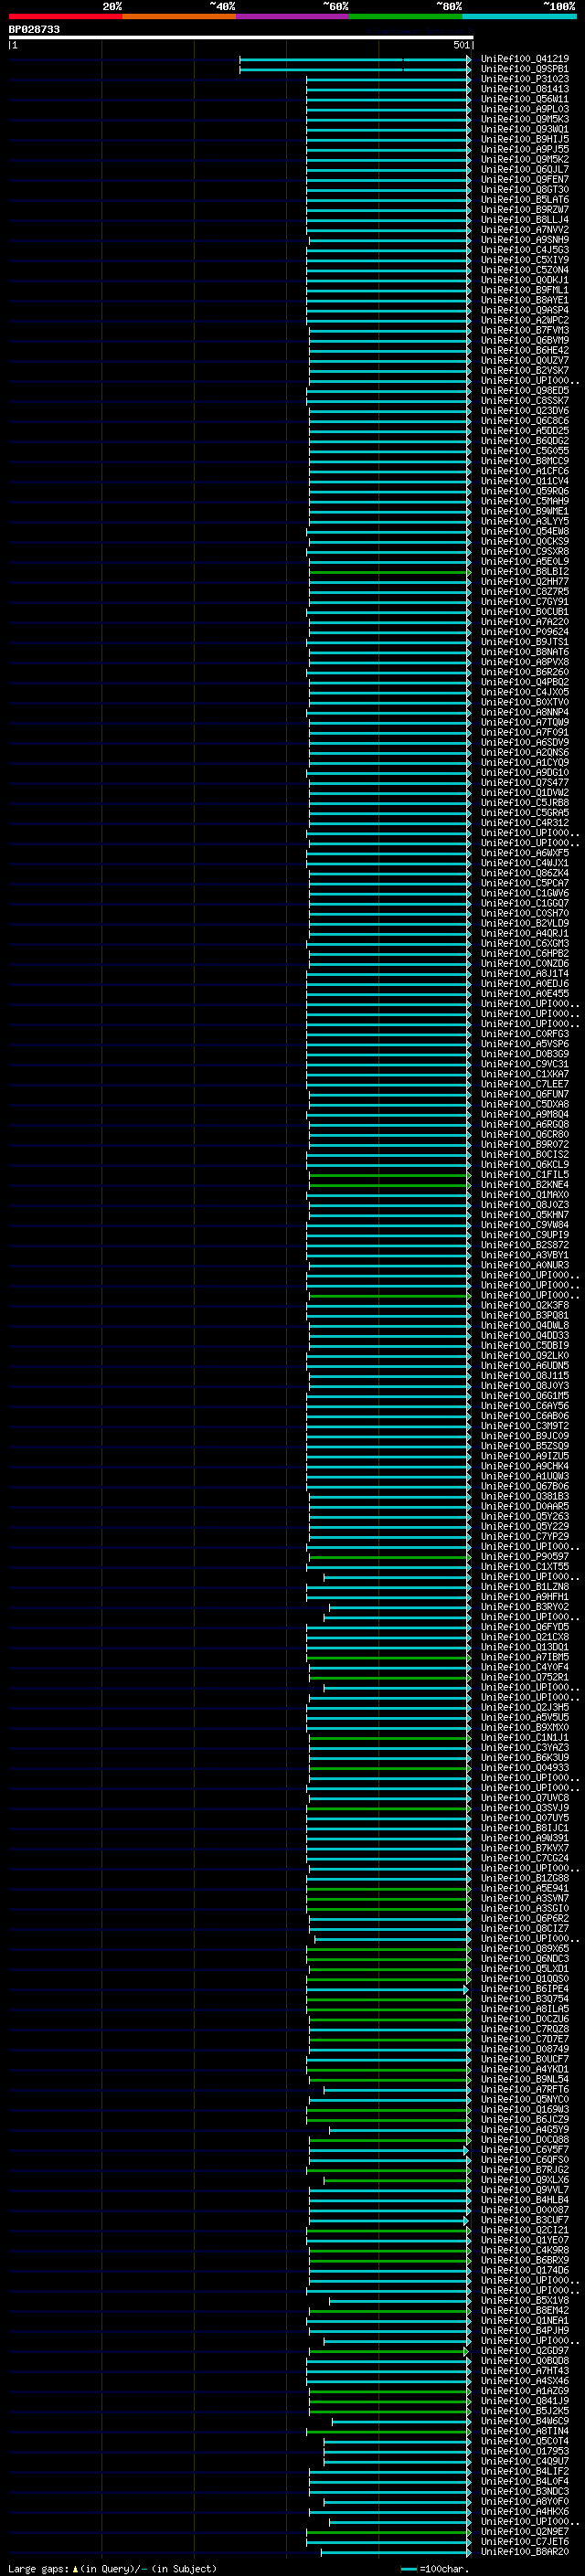This screenshot has width=585, height=2576.
Task: Select label UniRef100_C5G055
Action: pyautogui.click(x=525, y=451)
